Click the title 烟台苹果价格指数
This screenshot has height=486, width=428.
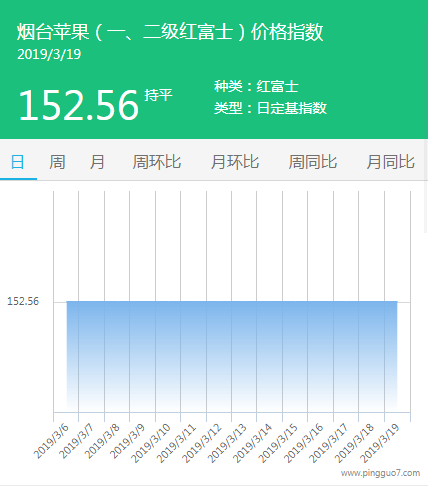coord(170,32)
